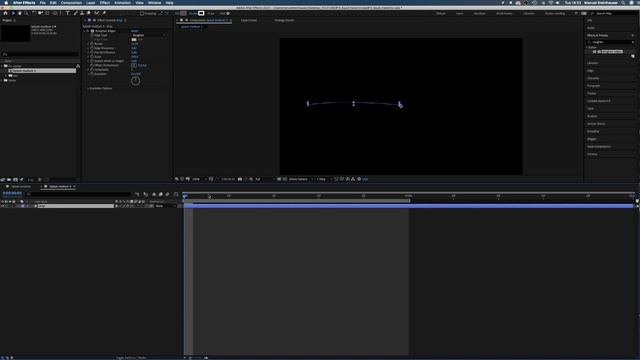Viewport: 640px width, 360px height.
Task: Click the Home icon in toolbar
Action: click(5, 13)
